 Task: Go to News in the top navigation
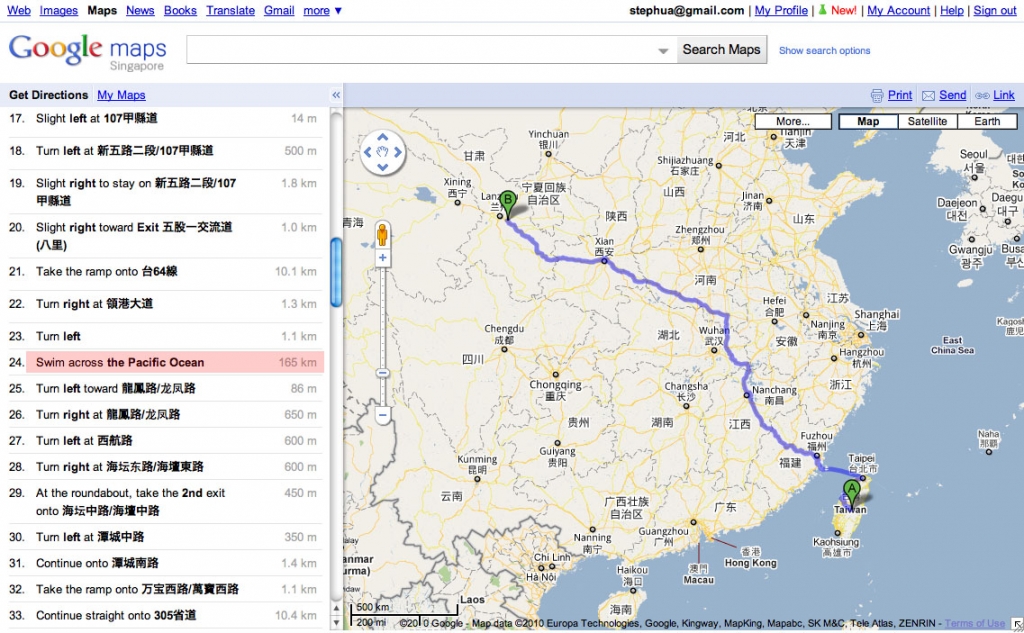tap(140, 10)
